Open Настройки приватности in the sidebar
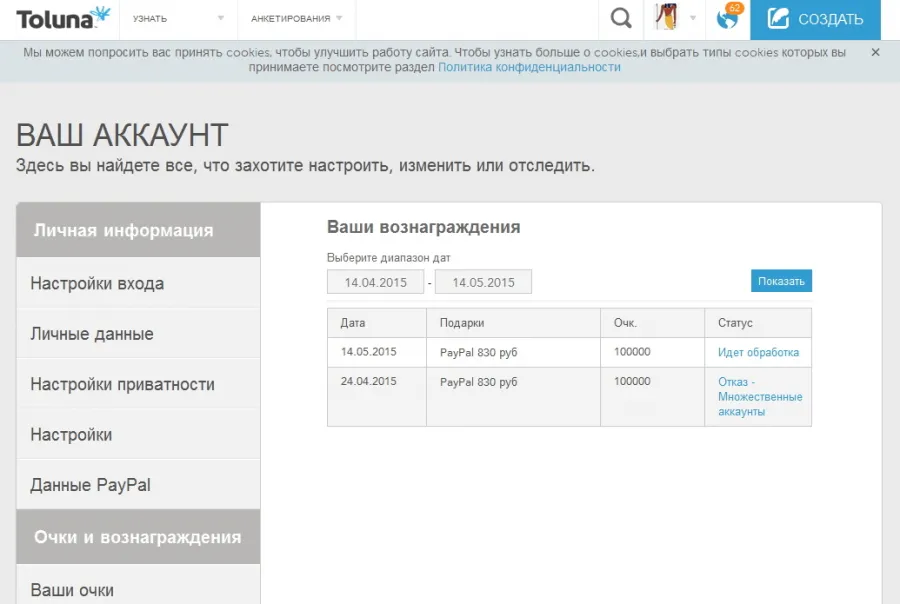 tap(138, 384)
